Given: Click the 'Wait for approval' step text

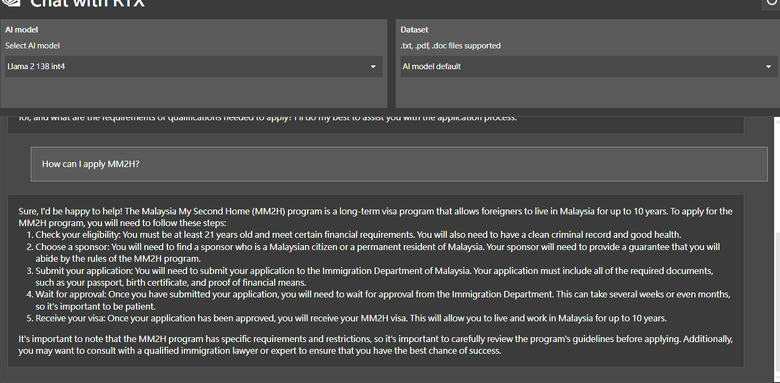Looking at the screenshot, I should [383, 300].
